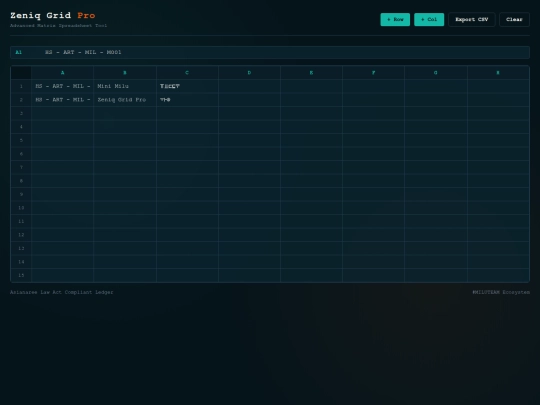Click the A1 cell reference label

(x=19, y=52)
